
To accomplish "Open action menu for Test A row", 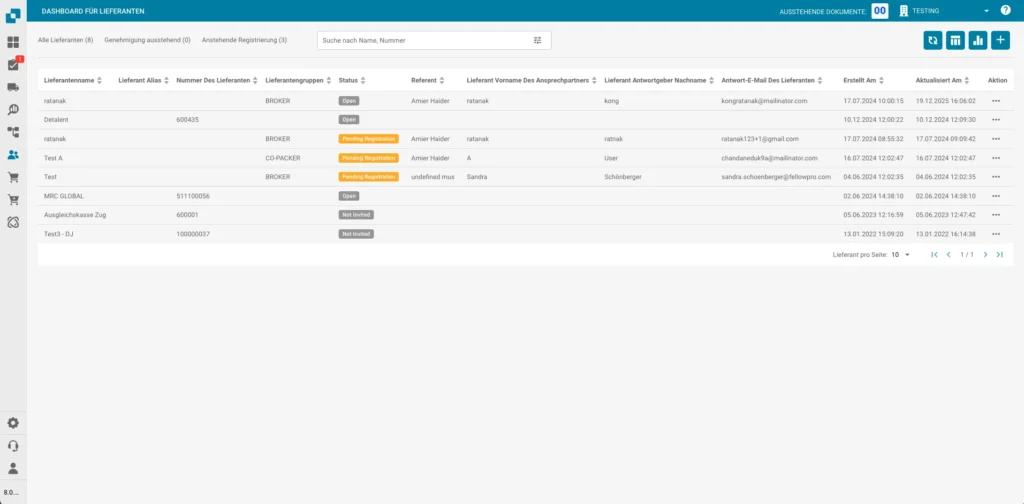I will pyautogui.click(x=996, y=158).
